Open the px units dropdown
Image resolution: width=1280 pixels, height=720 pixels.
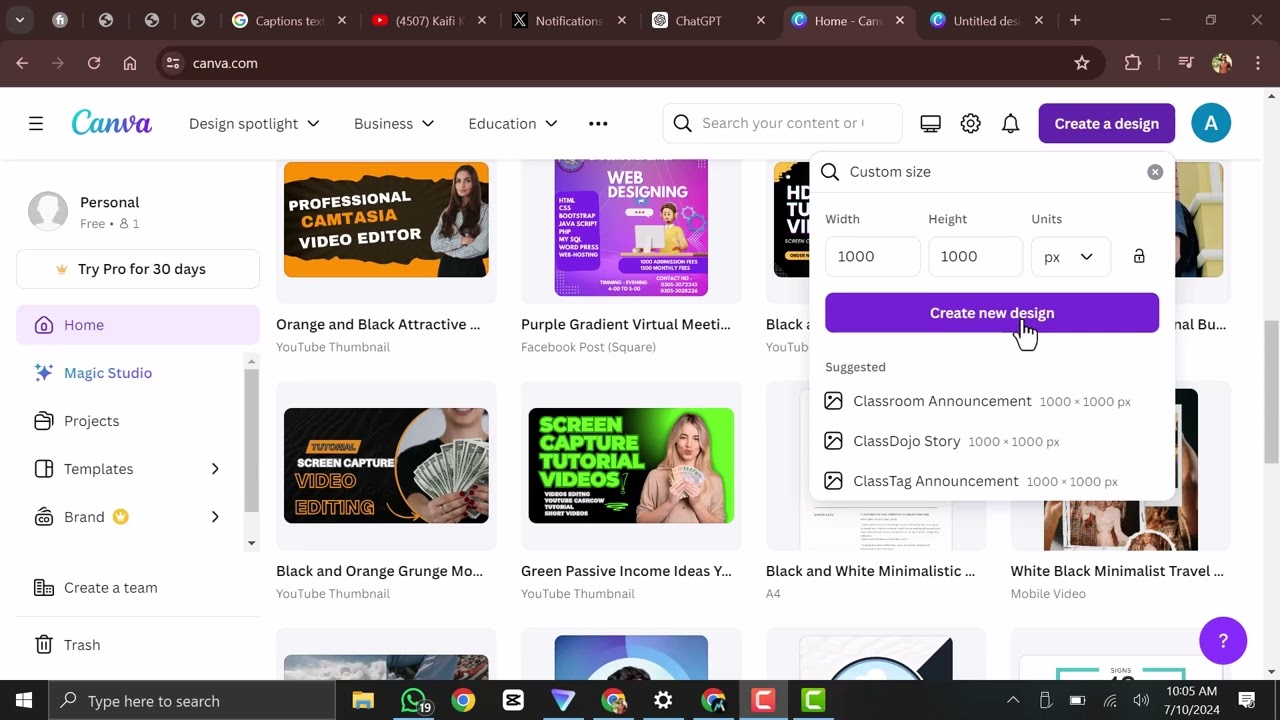[1071, 257]
